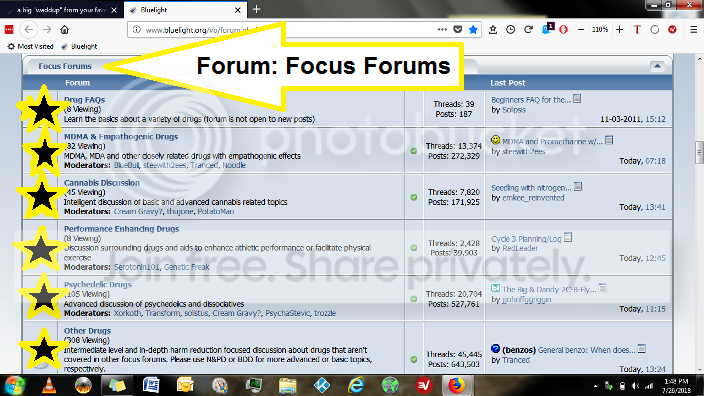Open the Most Visited bookmarks folder
This screenshot has height=396, width=704.
click(31, 46)
